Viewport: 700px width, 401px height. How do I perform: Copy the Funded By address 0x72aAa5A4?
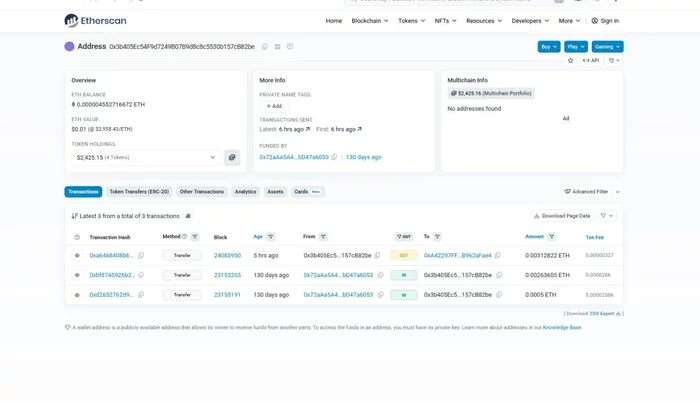pyautogui.click(x=334, y=157)
